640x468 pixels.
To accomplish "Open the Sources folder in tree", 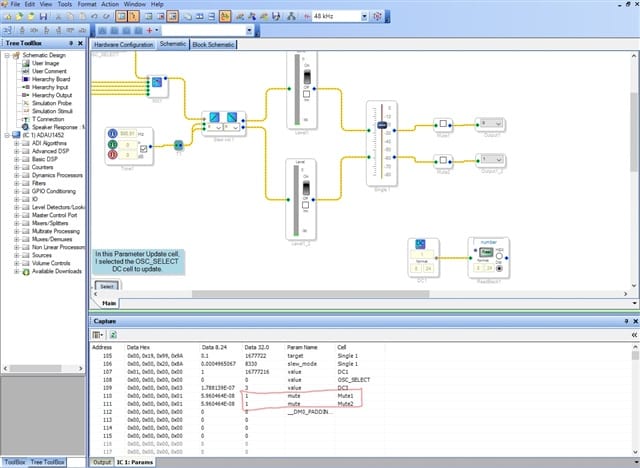I will click(42, 255).
